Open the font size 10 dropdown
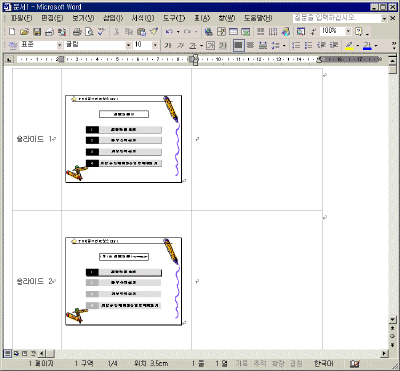The height and width of the screenshot is (371, 400). tap(155, 45)
